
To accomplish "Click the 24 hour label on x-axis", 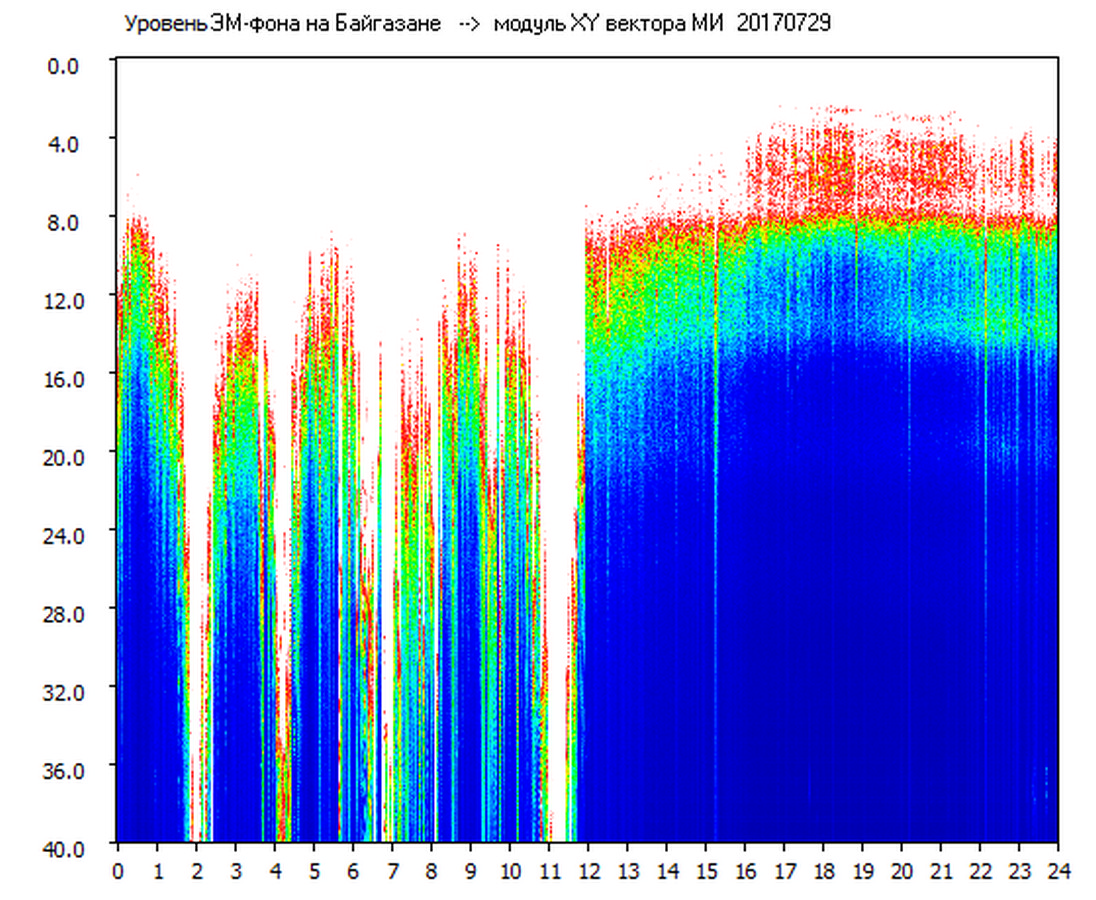I will [1058, 870].
